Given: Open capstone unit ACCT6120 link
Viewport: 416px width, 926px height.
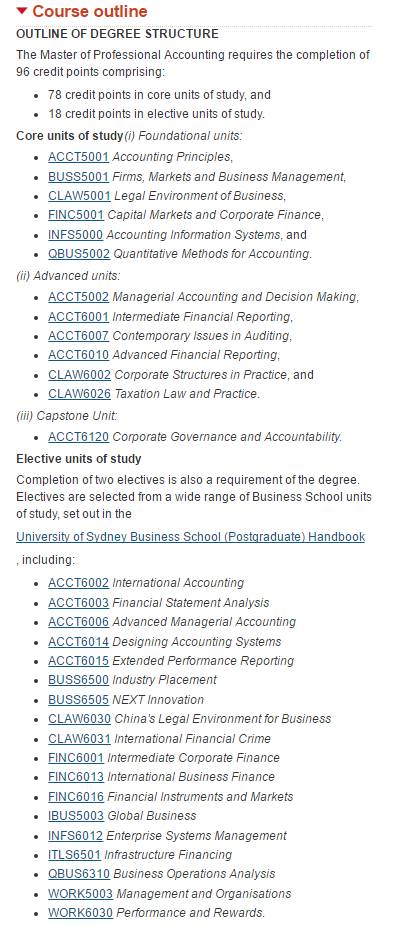Looking at the screenshot, I should [79, 438].
